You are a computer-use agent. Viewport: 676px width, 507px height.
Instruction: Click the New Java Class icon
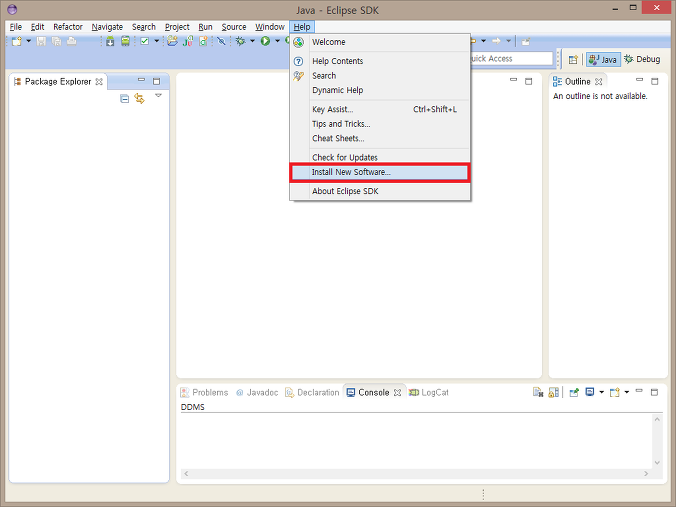[203, 41]
